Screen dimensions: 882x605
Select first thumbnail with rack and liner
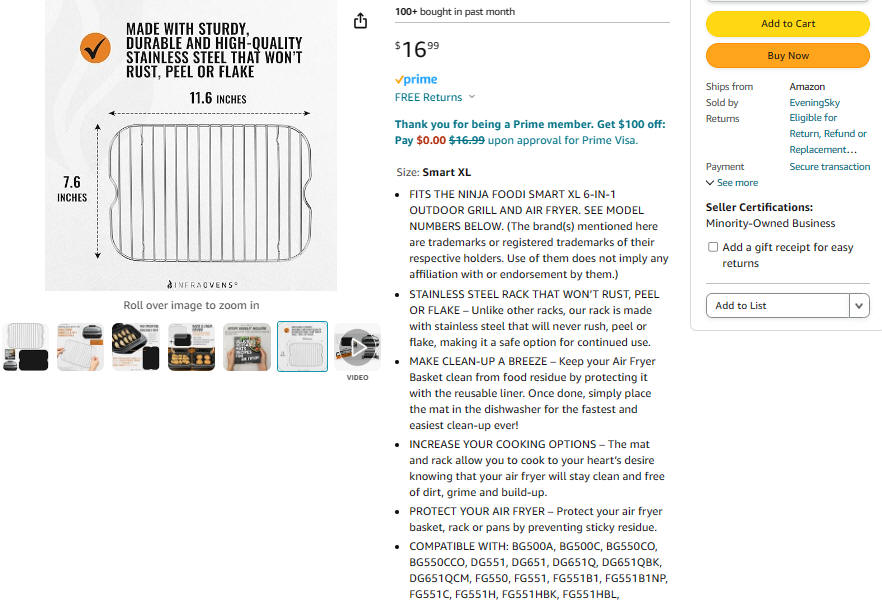(25, 347)
